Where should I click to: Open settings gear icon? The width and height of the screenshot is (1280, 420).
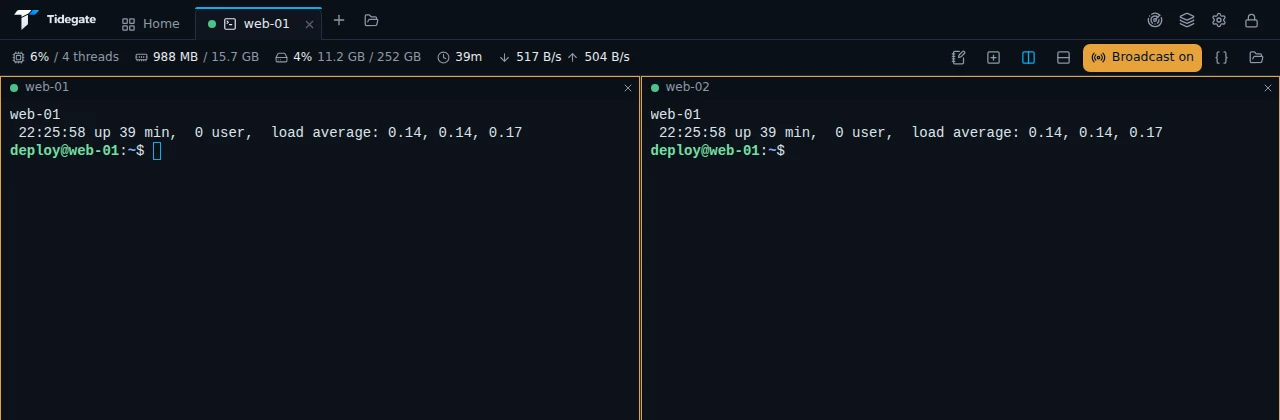1219,20
